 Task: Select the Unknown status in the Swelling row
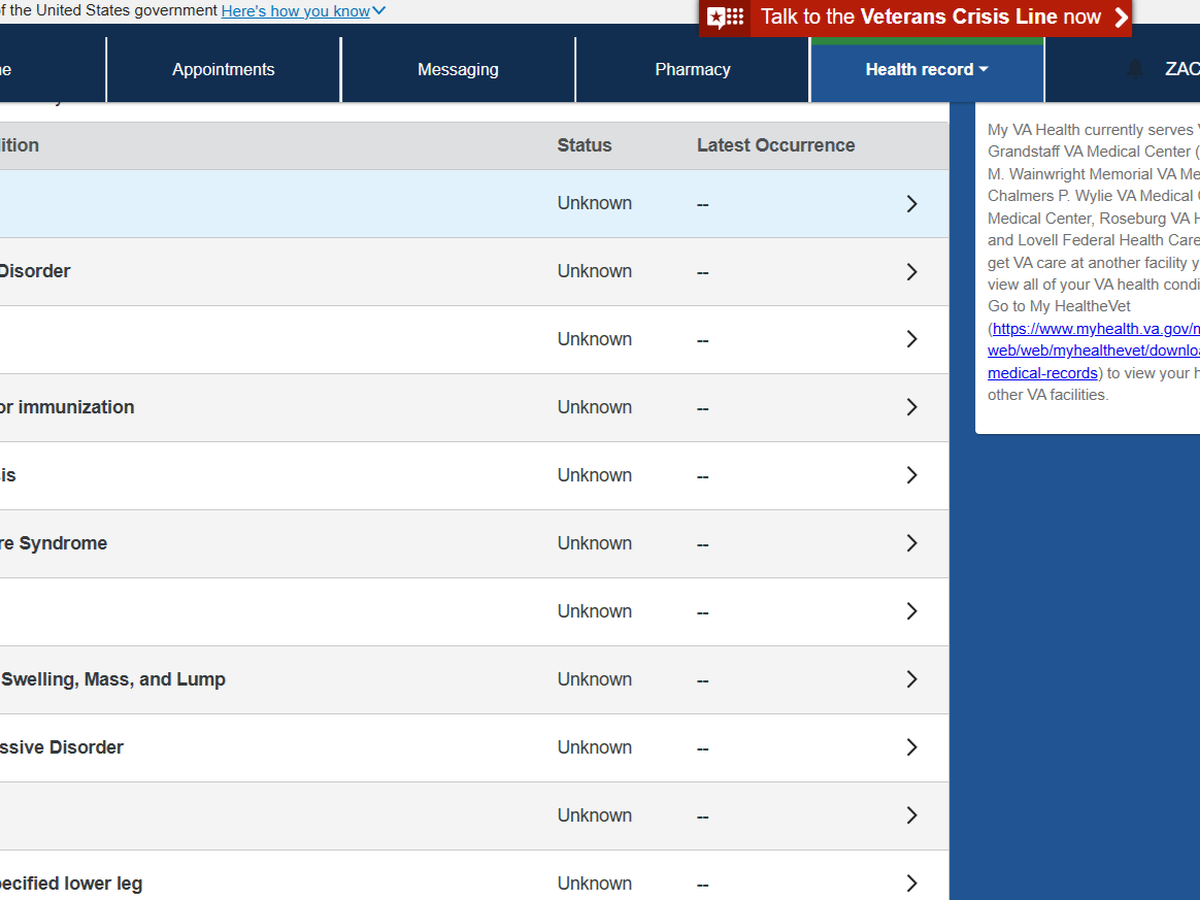pos(594,680)
